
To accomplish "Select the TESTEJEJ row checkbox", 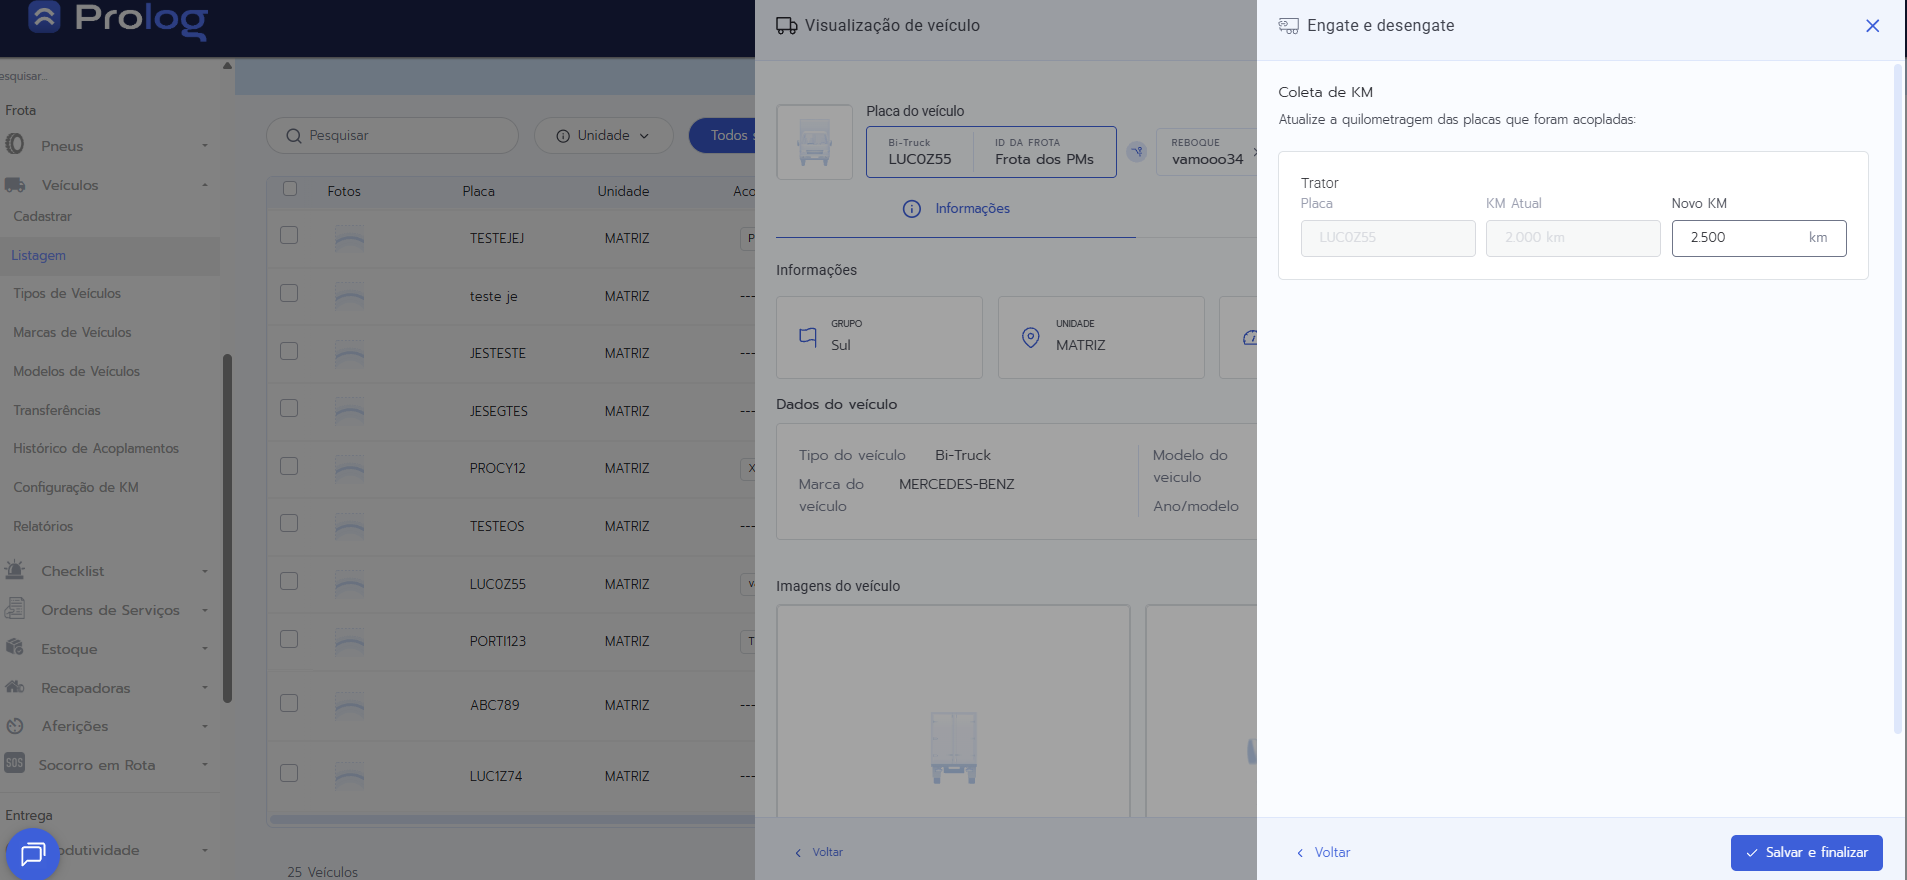I will 289,236.
